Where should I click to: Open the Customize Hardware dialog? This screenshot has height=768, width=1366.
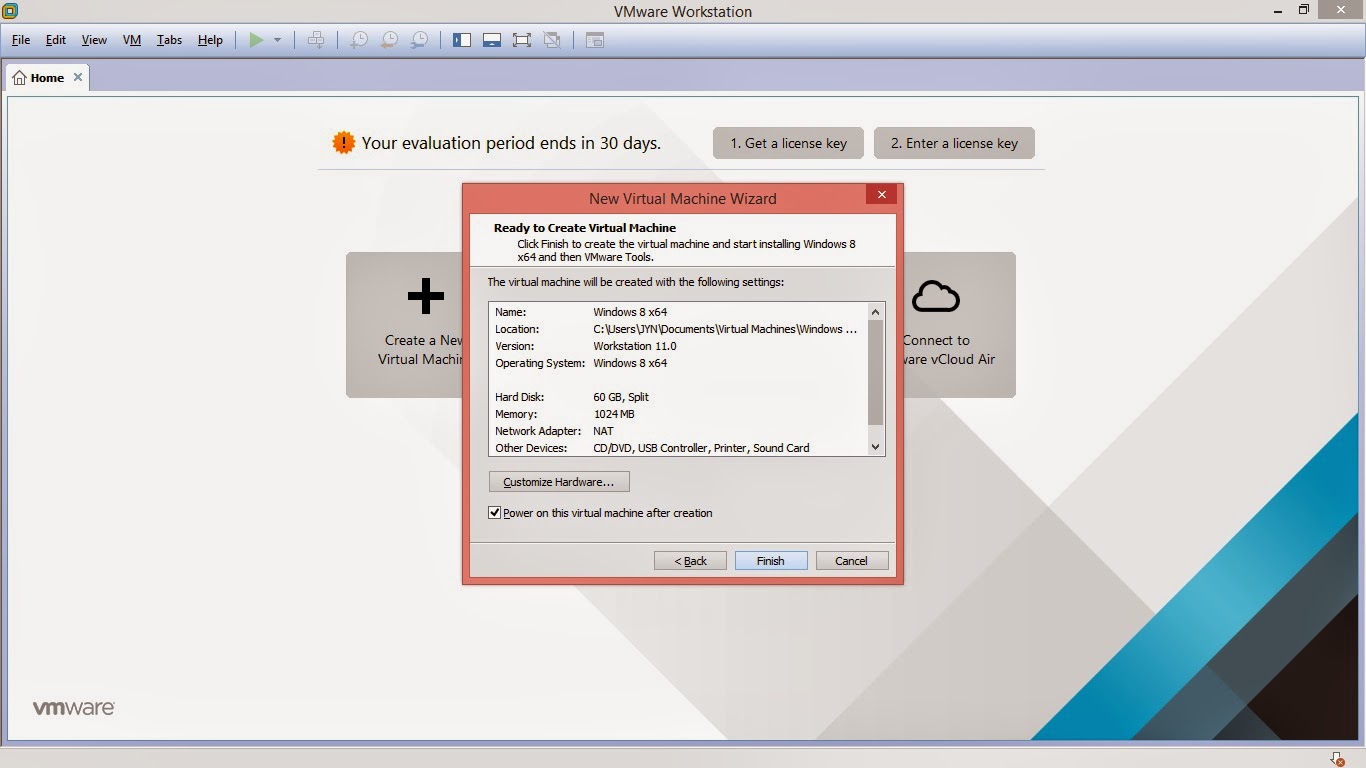tap(558, 481)
